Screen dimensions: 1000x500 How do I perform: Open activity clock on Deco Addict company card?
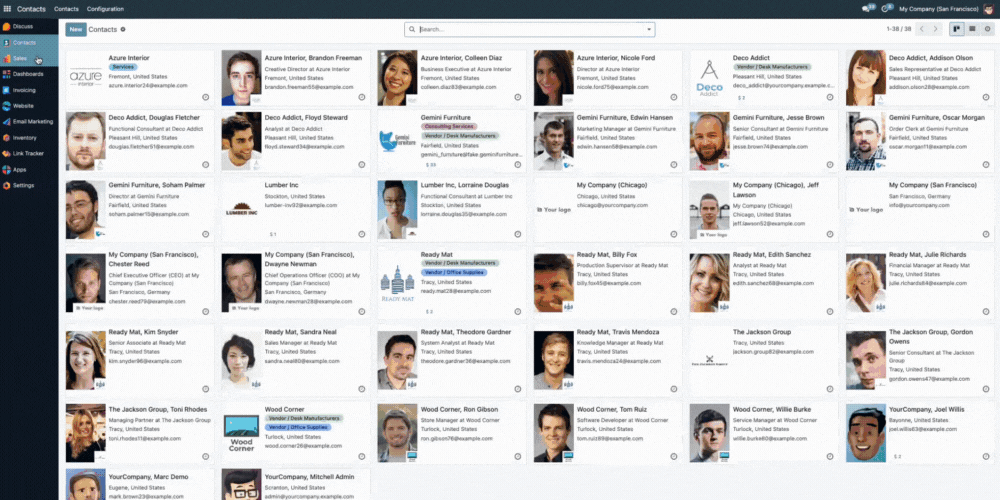tap(830, 98)
